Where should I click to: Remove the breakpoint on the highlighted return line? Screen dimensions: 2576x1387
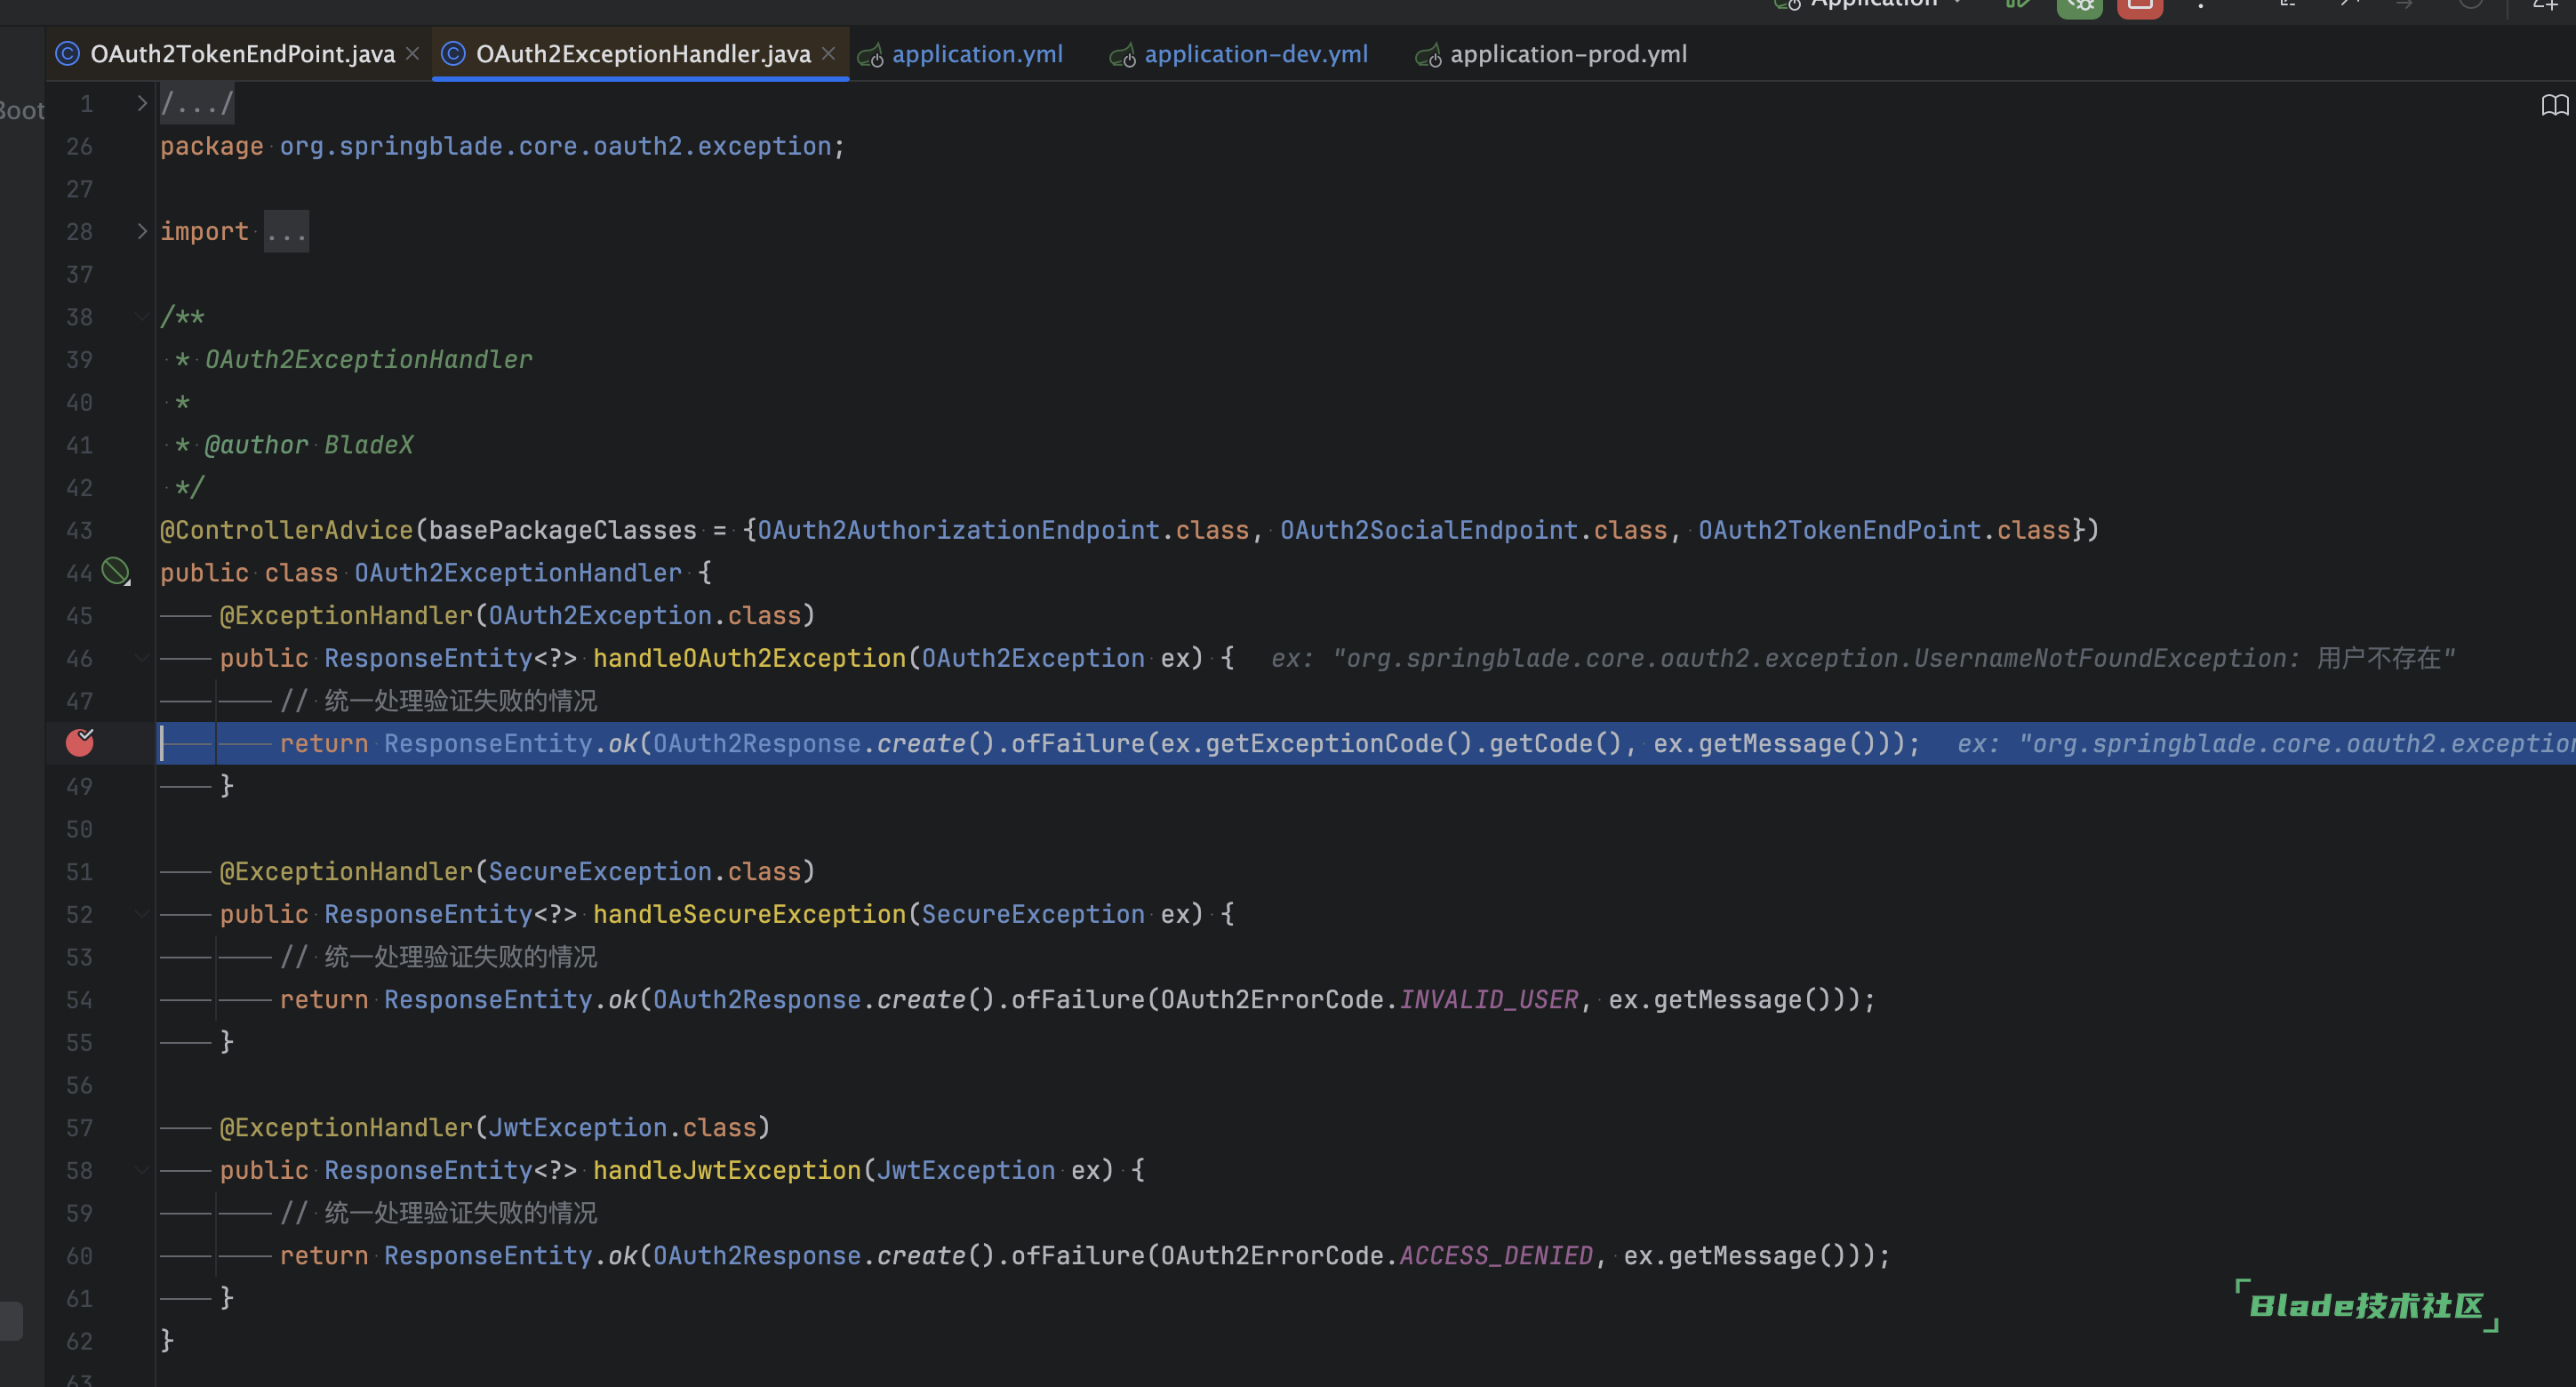(x=80, y=742)
